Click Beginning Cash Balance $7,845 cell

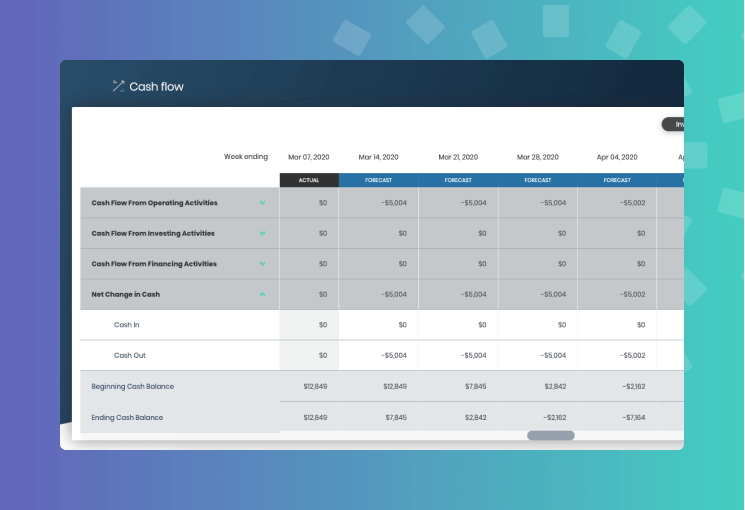(x=476, y=386)
